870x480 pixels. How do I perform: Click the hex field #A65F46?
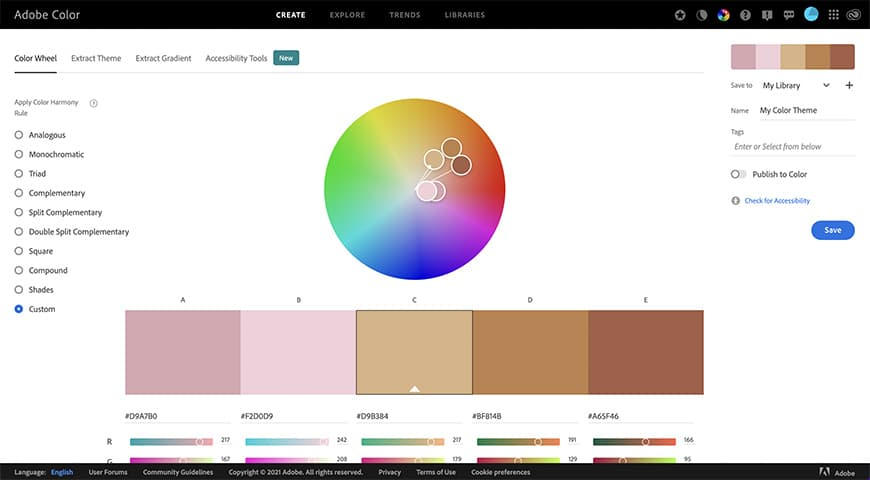[x=640, y=416]
